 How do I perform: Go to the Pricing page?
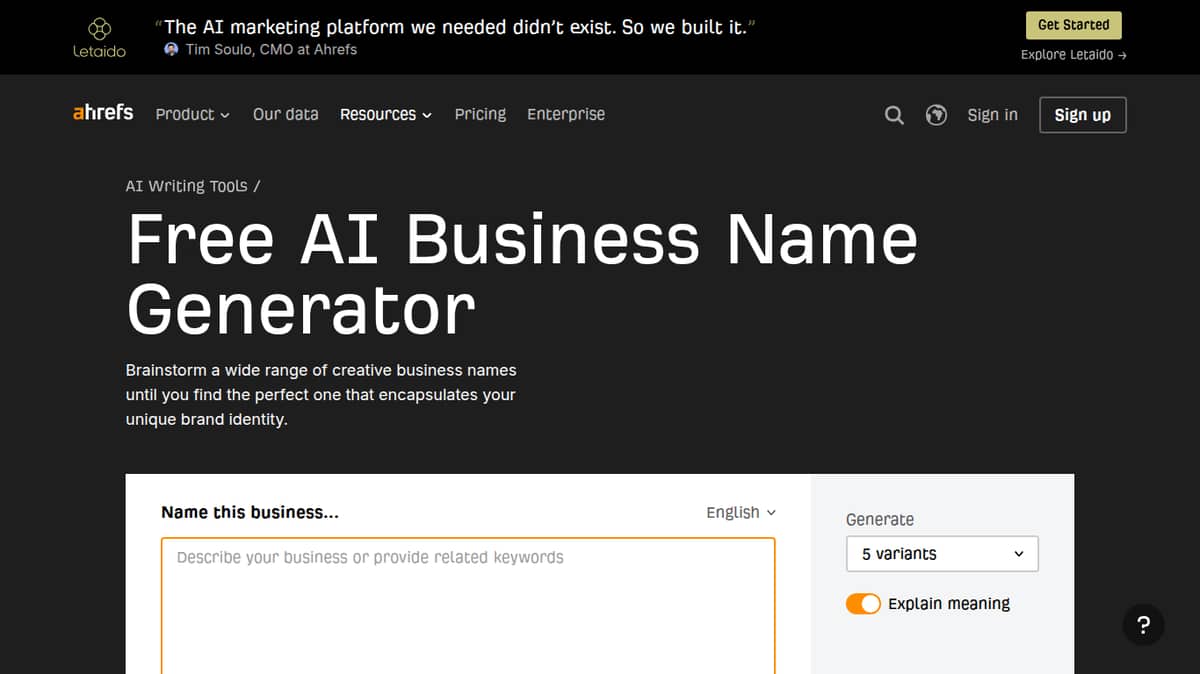point(480,114)
